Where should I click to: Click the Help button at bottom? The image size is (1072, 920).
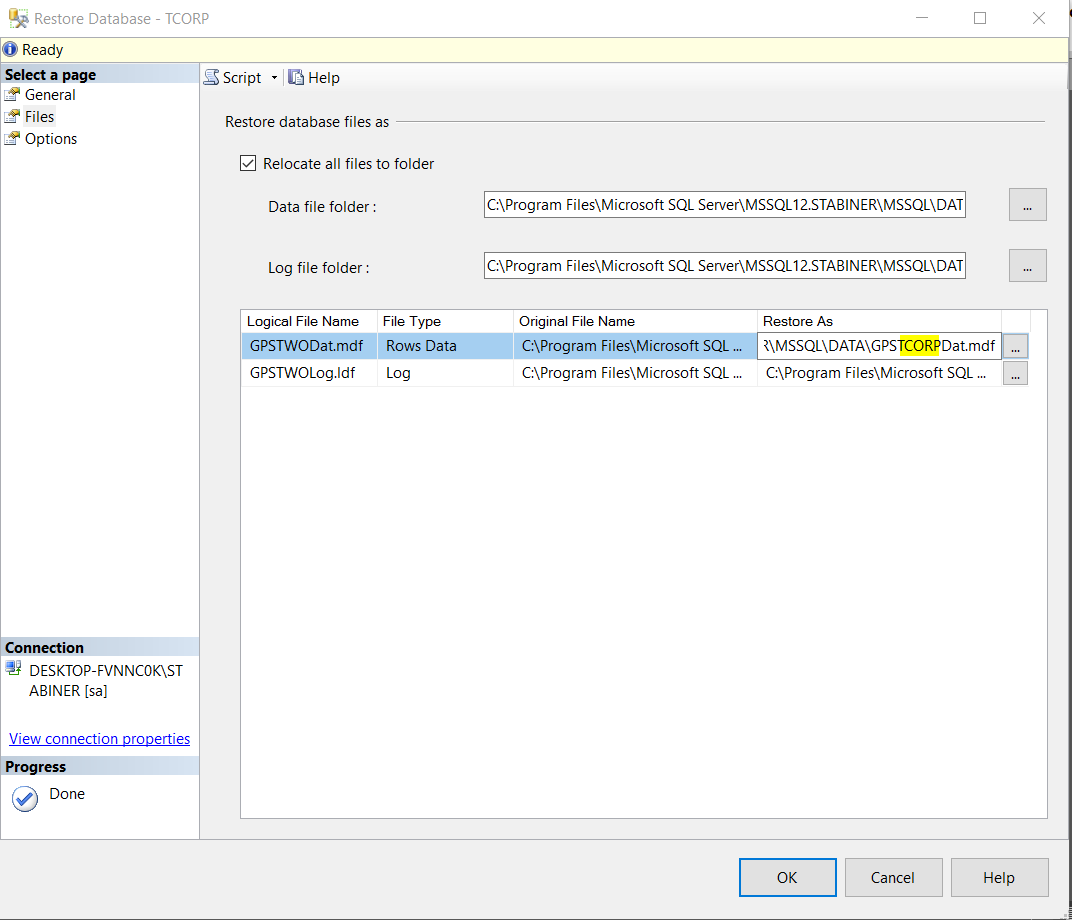pos(999,877)
